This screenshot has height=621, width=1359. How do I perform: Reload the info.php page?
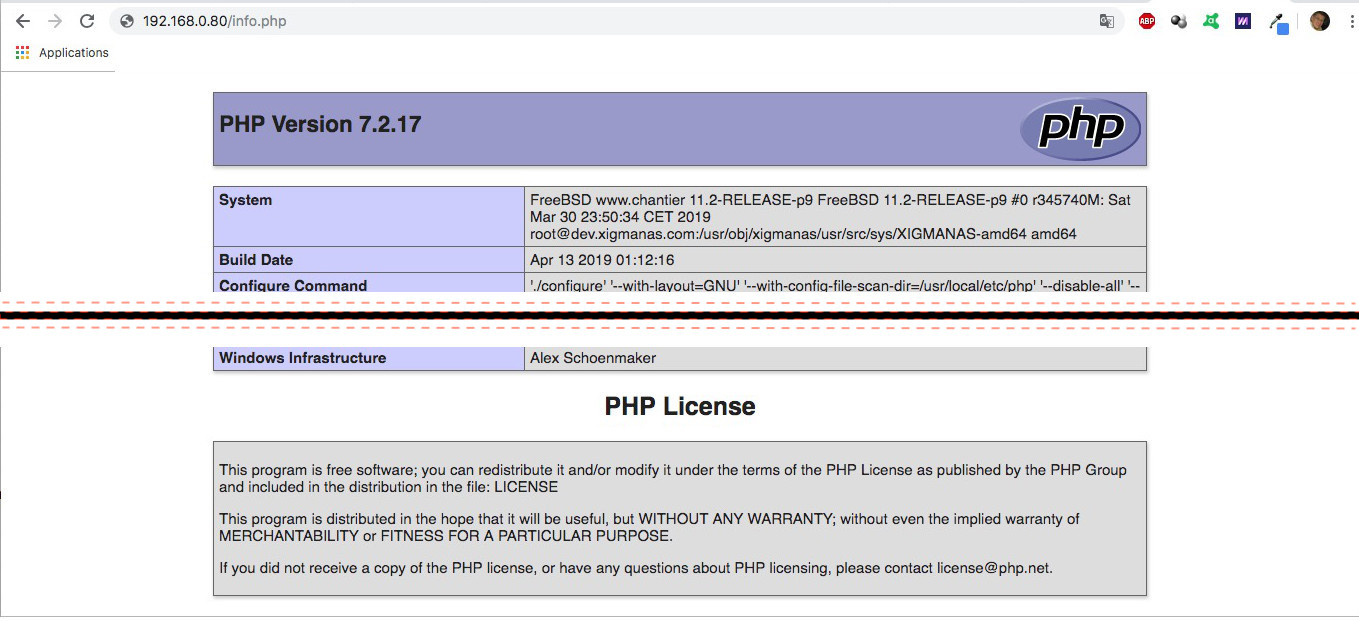coord(87,21)
